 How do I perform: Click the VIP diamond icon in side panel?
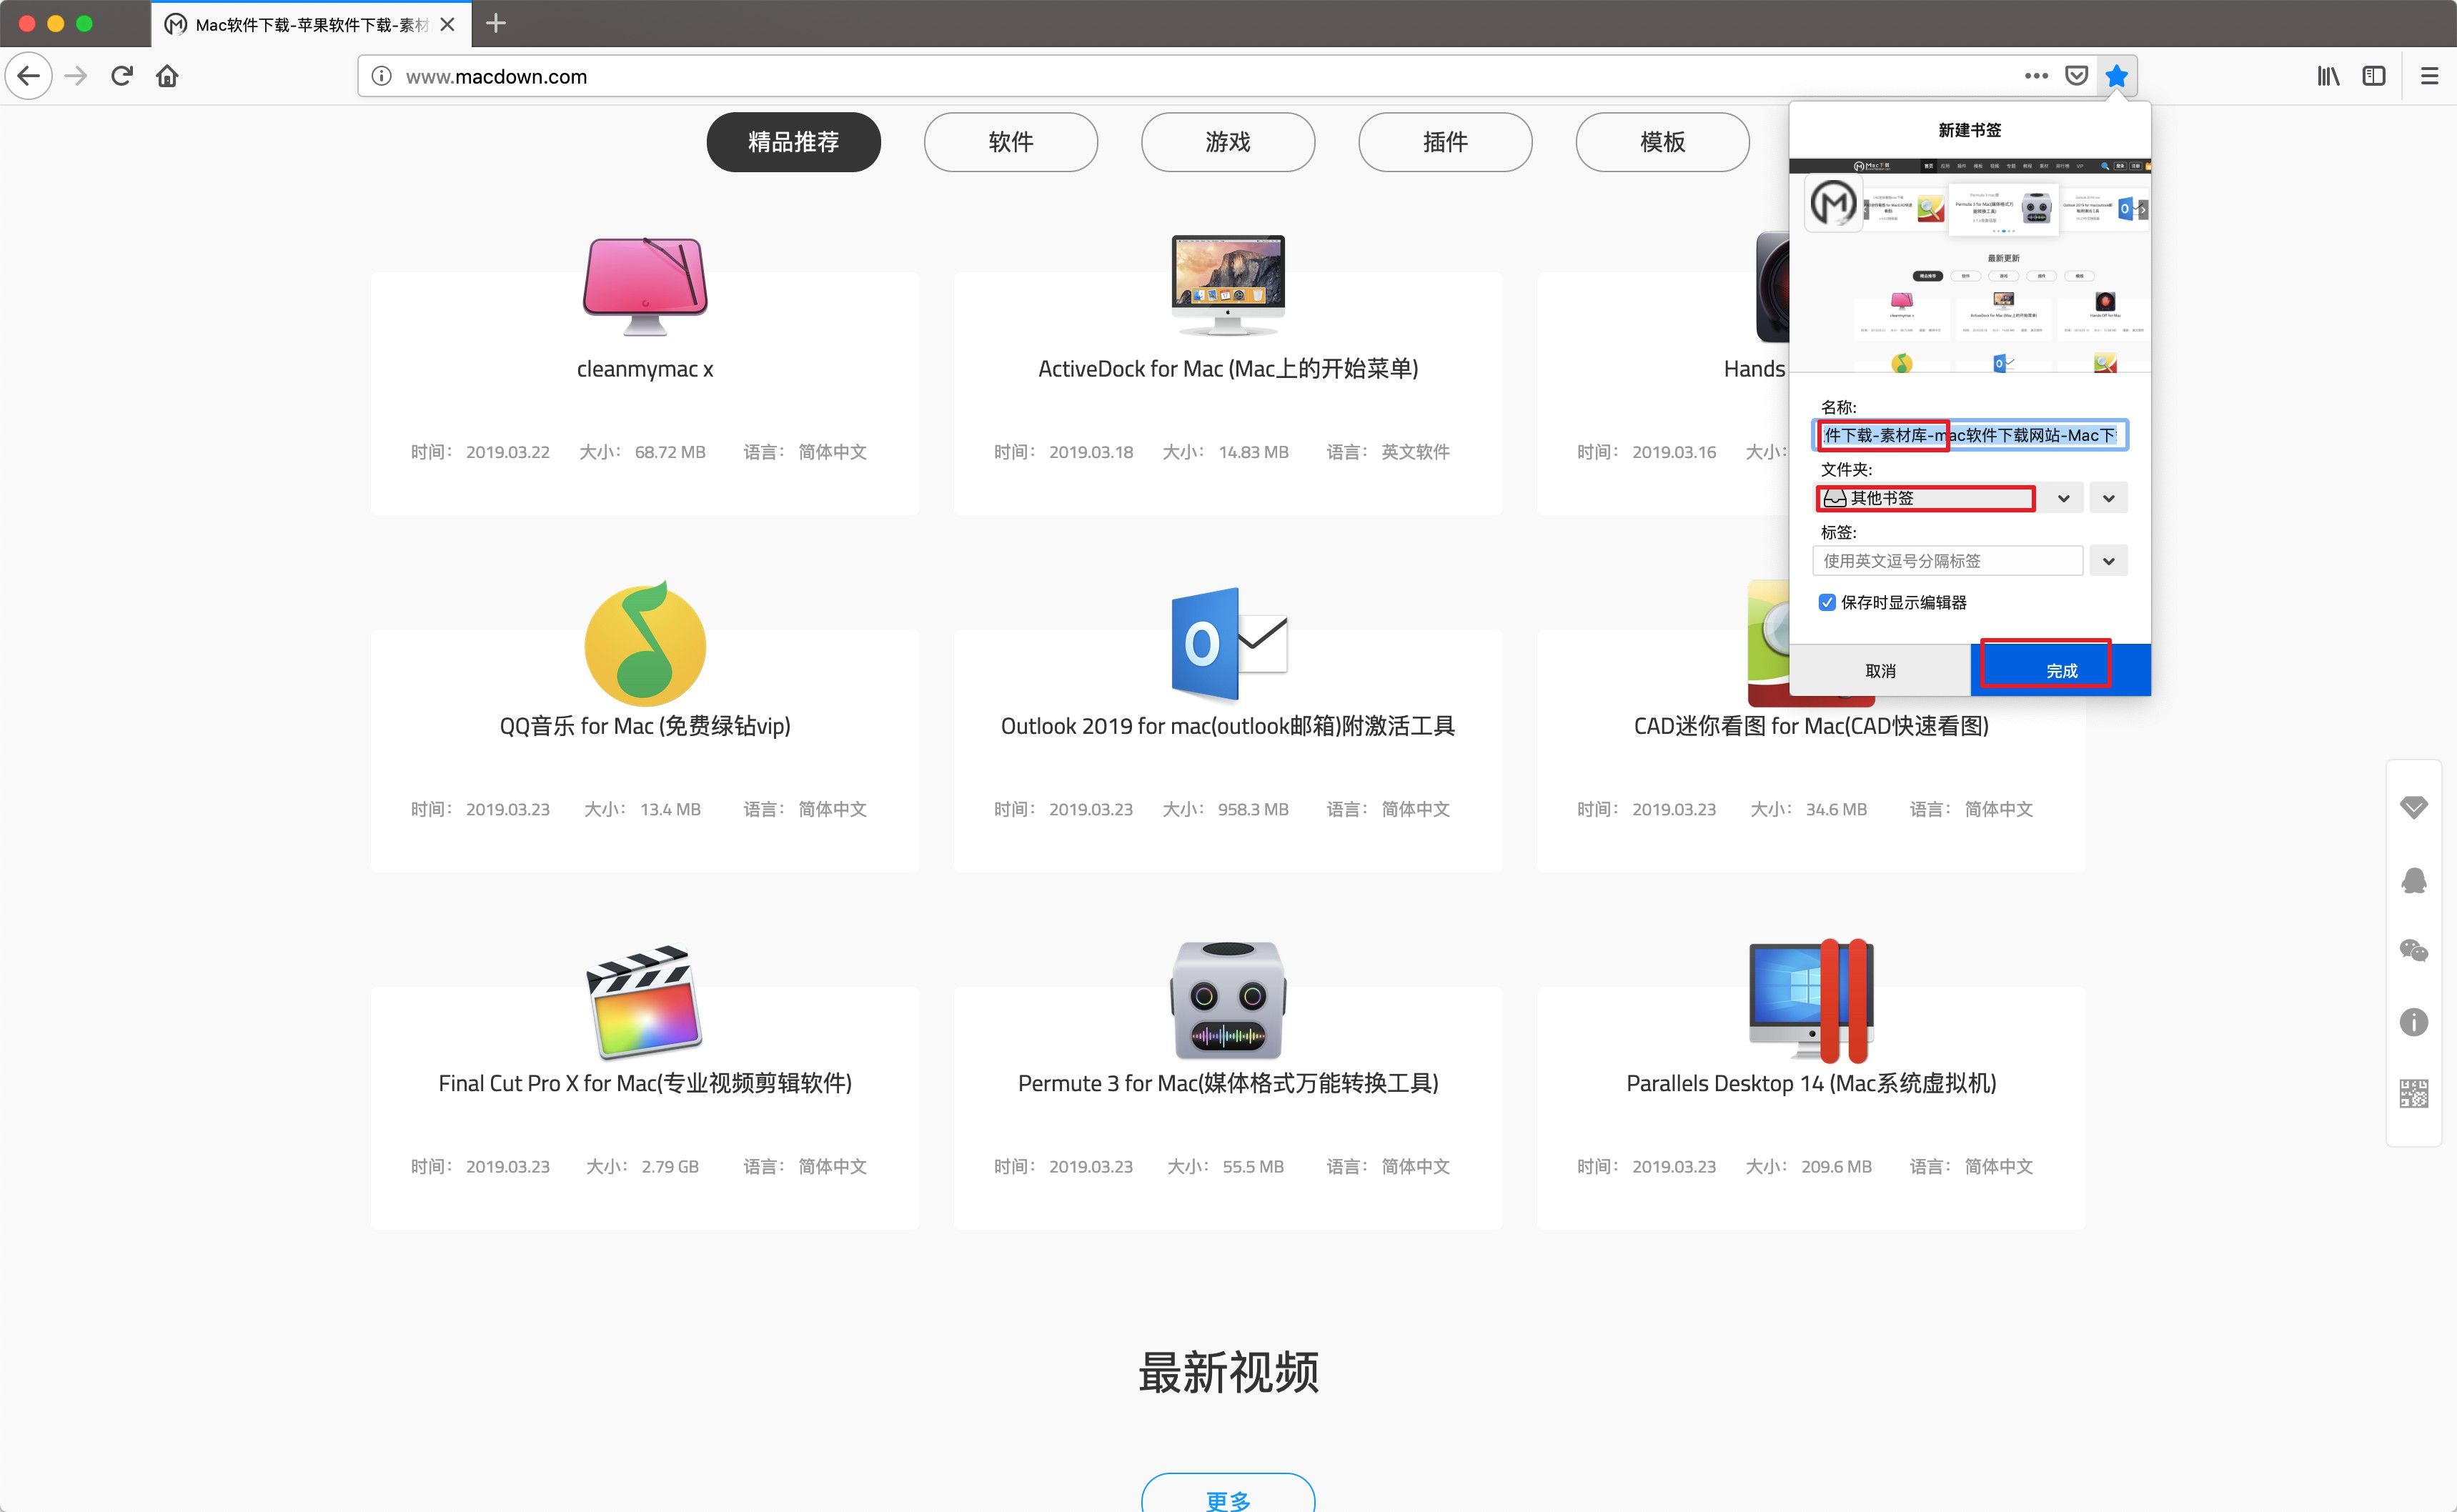[x=2413, y=807]
